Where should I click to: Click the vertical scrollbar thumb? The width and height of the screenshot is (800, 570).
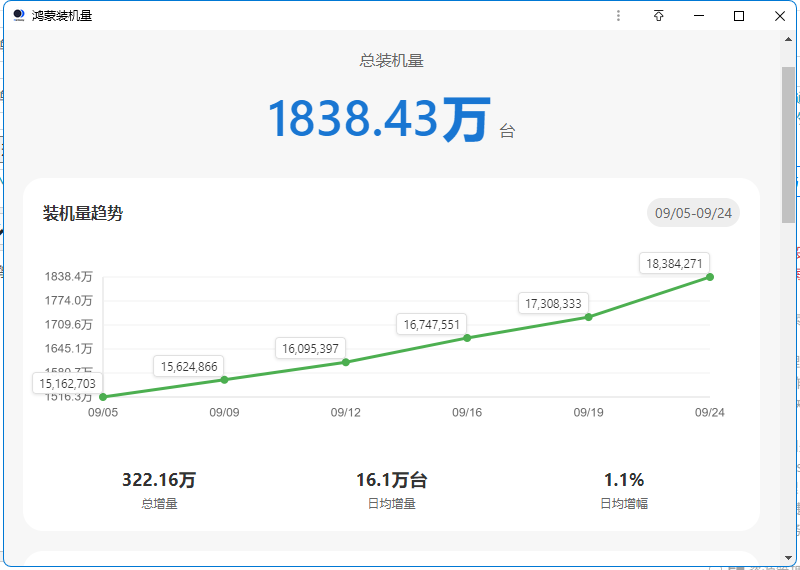point(788,145)
